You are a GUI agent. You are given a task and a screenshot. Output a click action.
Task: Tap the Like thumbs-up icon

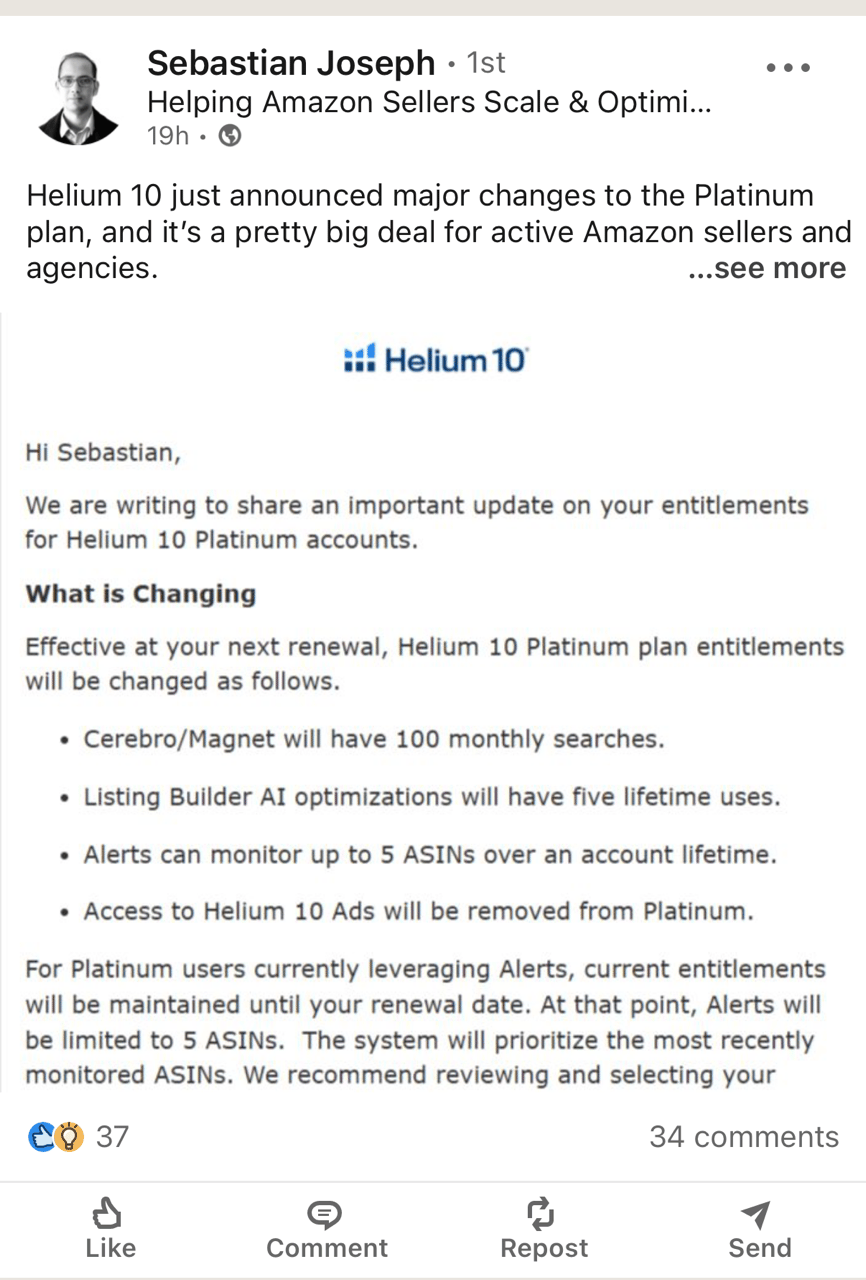click(108, 1214)
